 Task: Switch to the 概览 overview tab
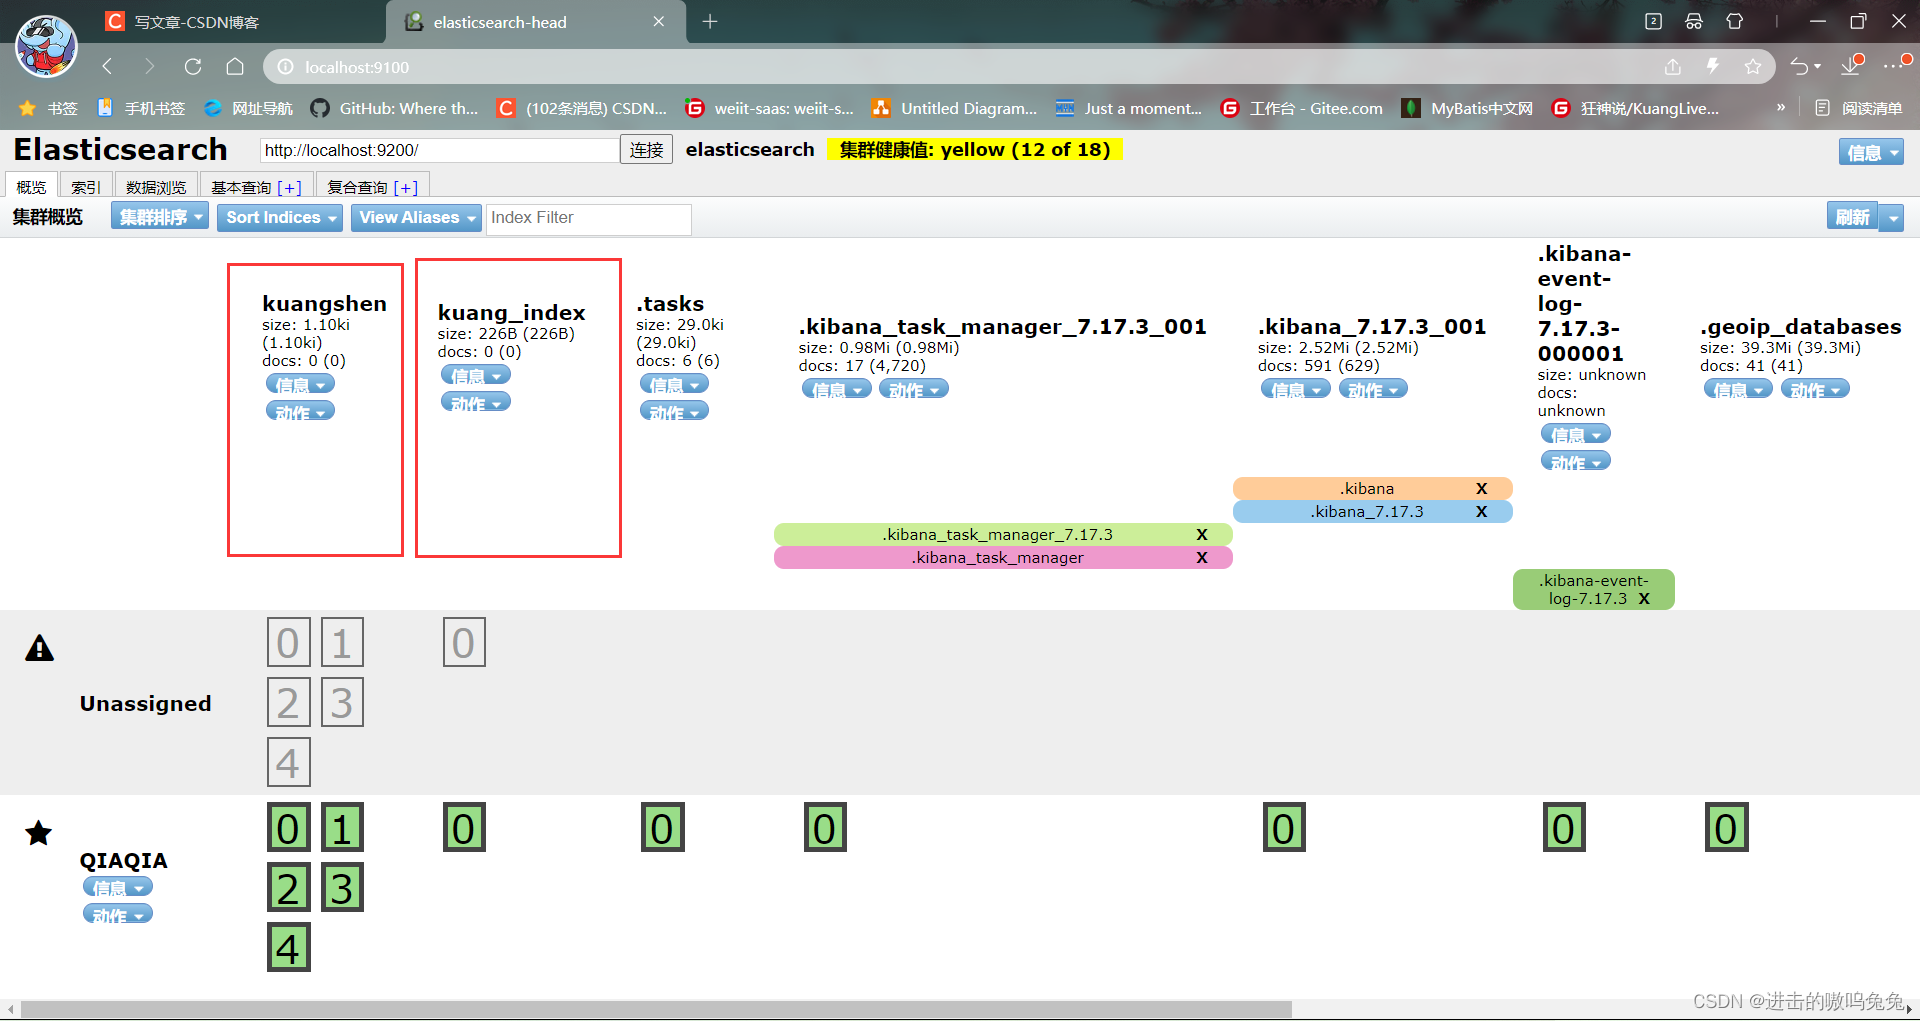[31, 186]
